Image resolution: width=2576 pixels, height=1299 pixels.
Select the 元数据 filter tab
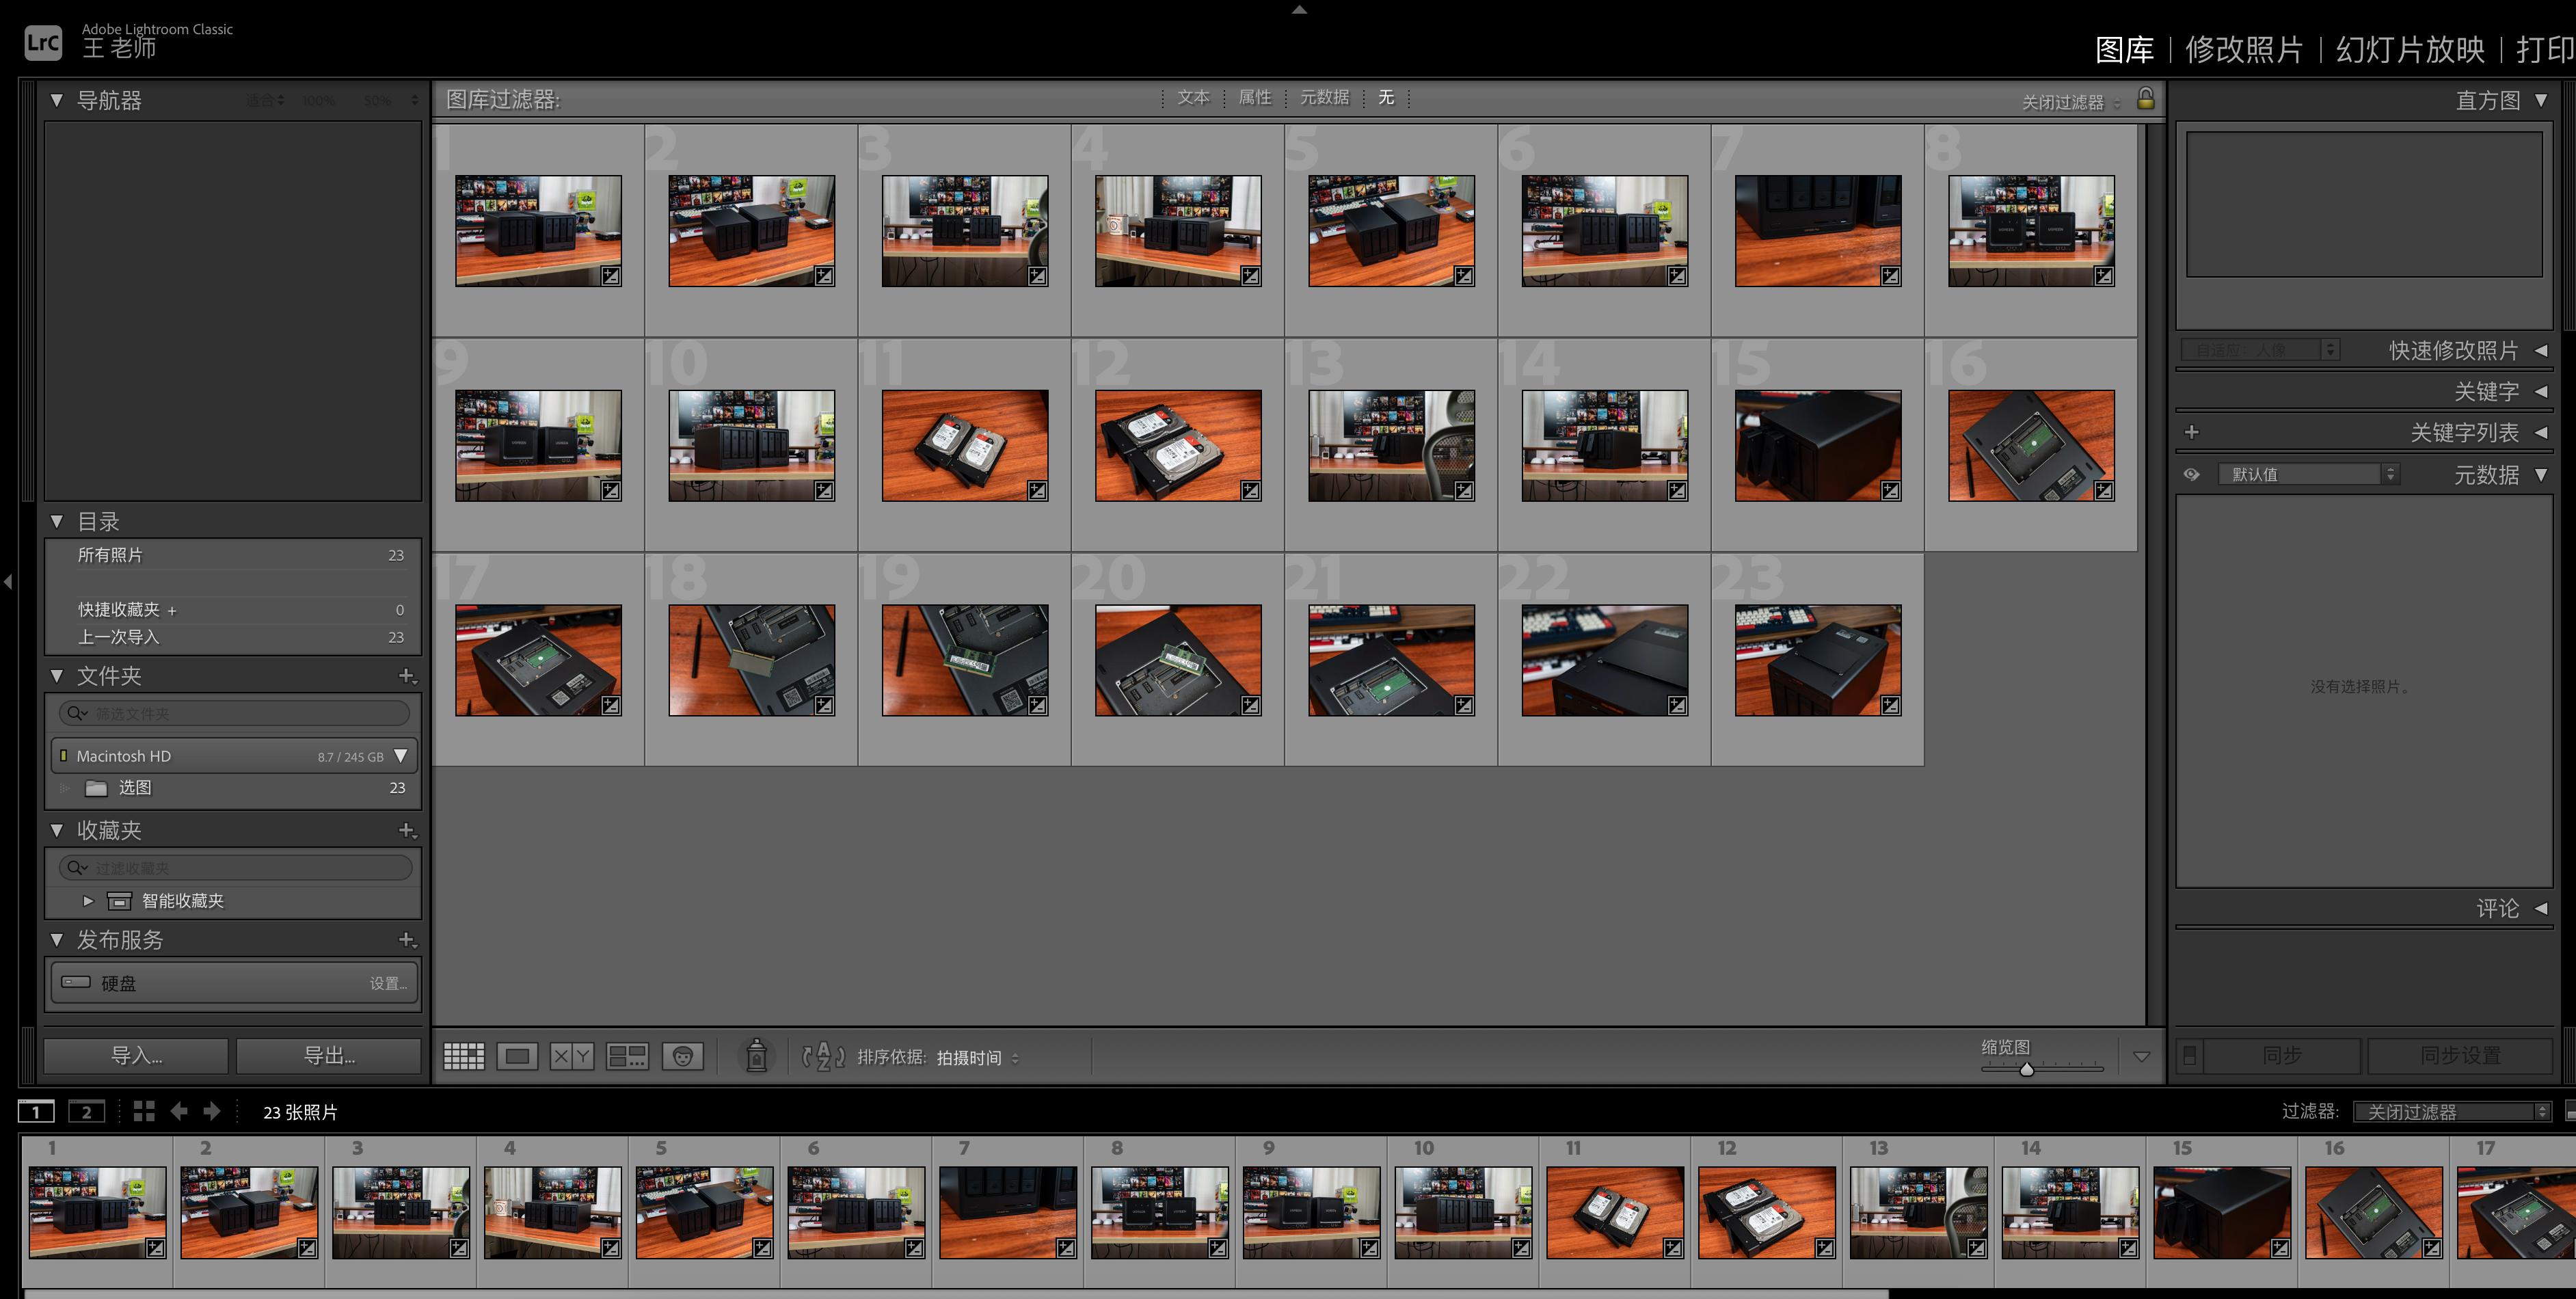(x=1324, y=97)
